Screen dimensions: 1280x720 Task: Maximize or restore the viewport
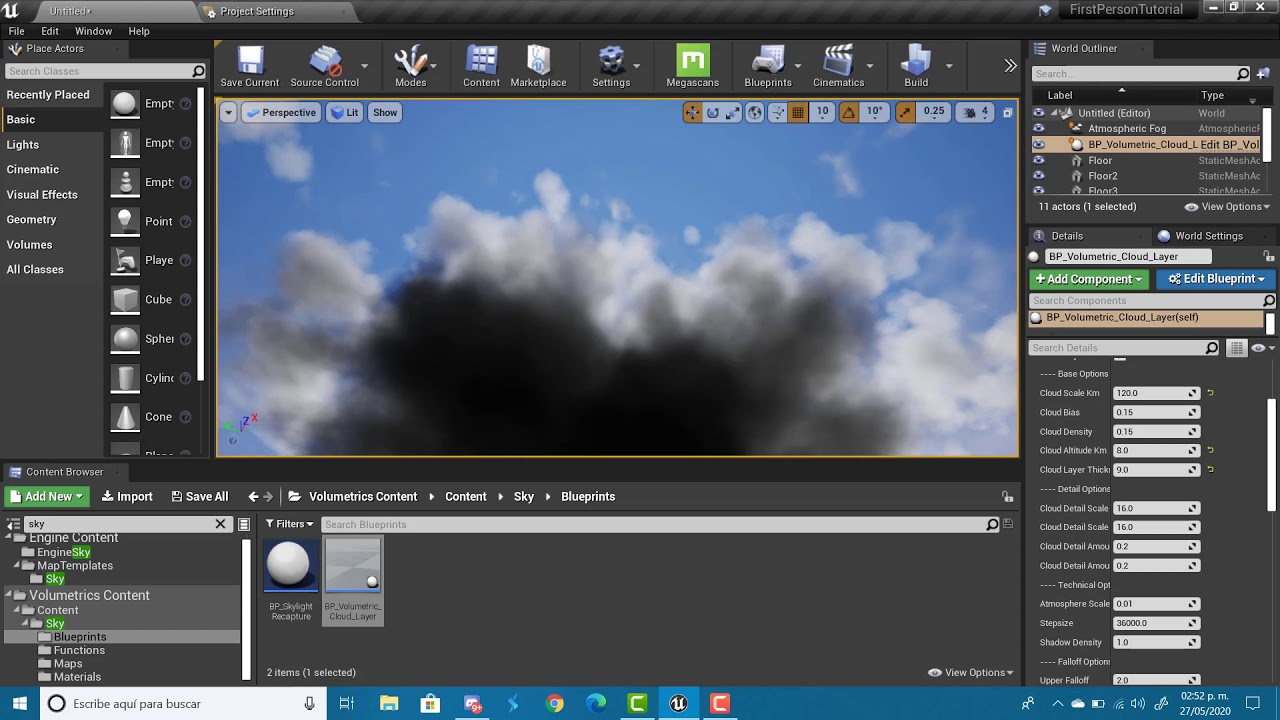point(1007,113)
